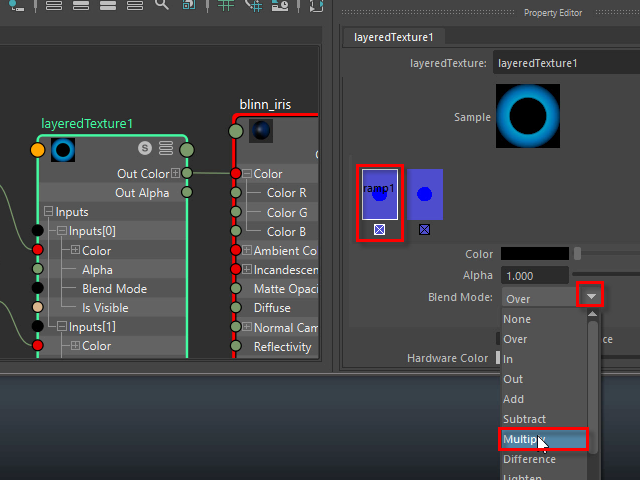640x480 pixels.
Task: Click layeredTexture1 node swatch icon
Action: pyautogui.click(x=64, y=150)
